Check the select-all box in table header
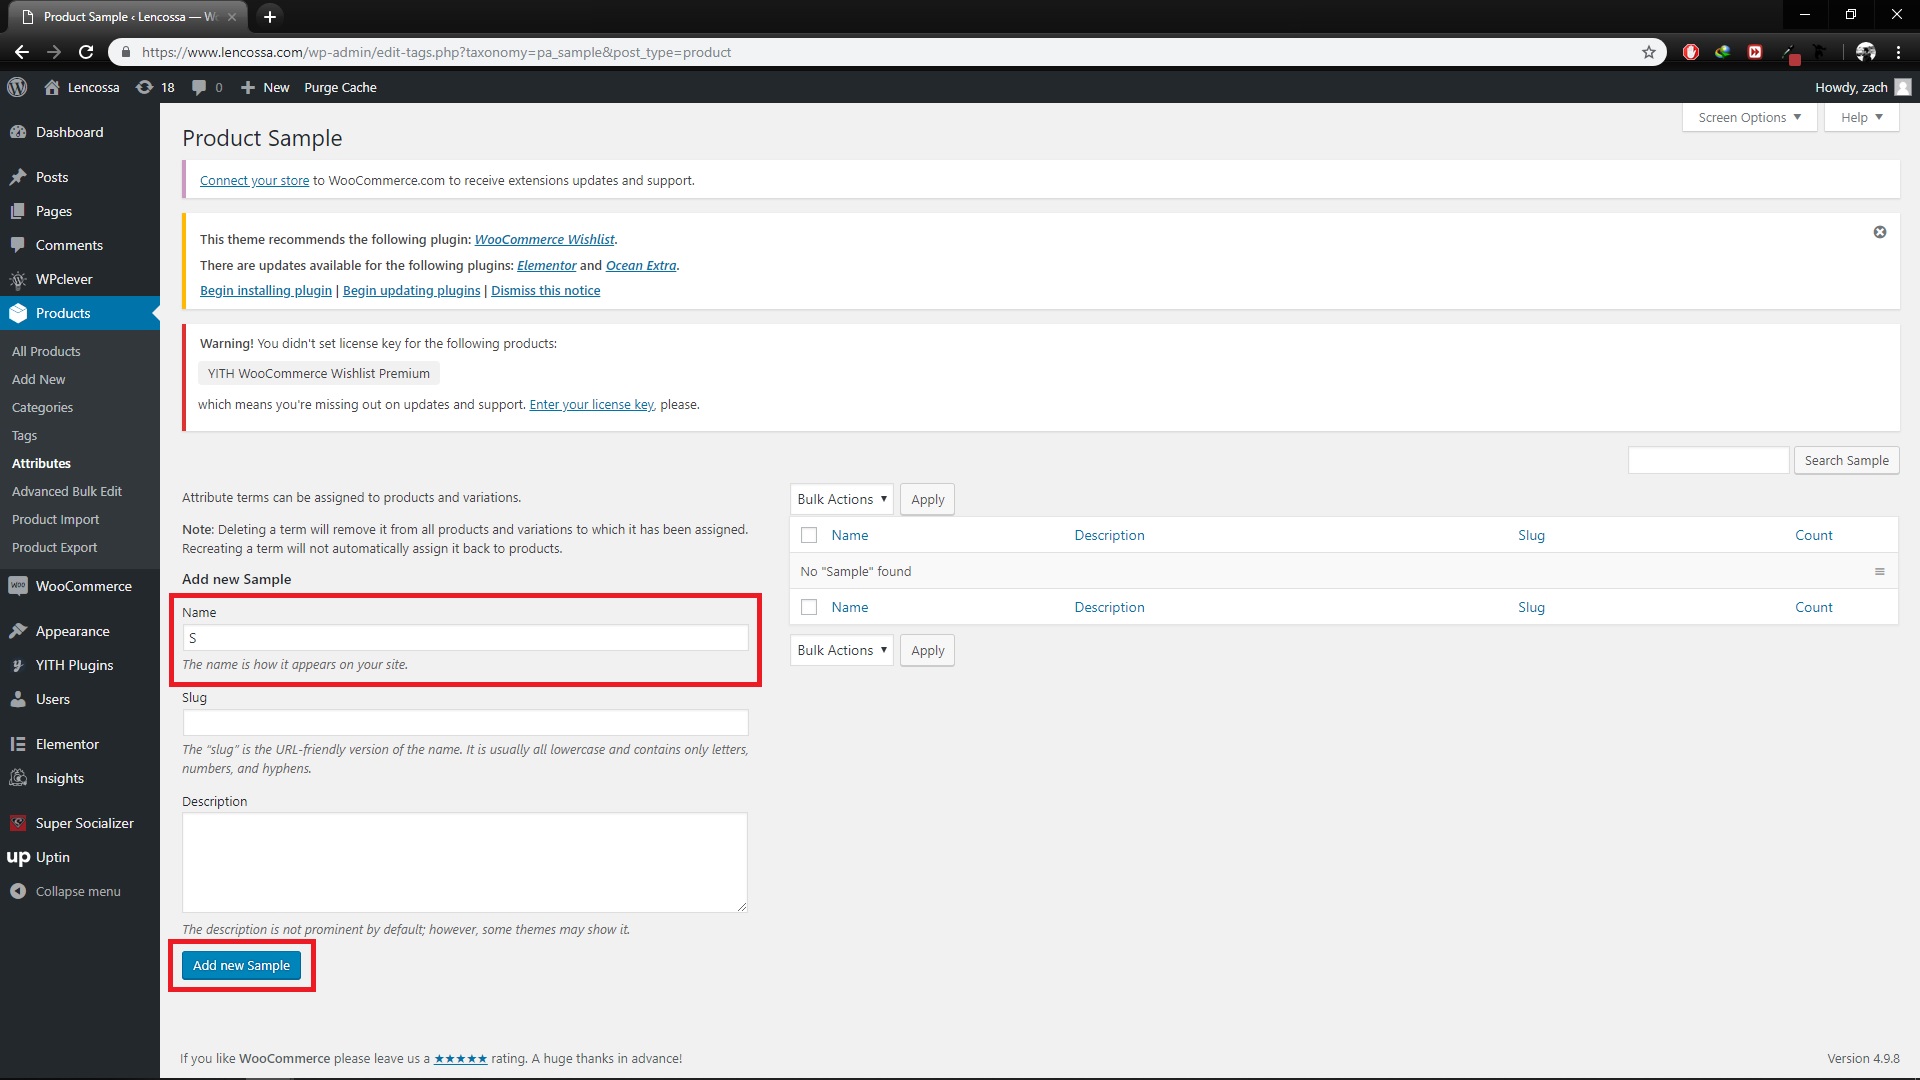The image size is (1920, 1080). (809, 535)
